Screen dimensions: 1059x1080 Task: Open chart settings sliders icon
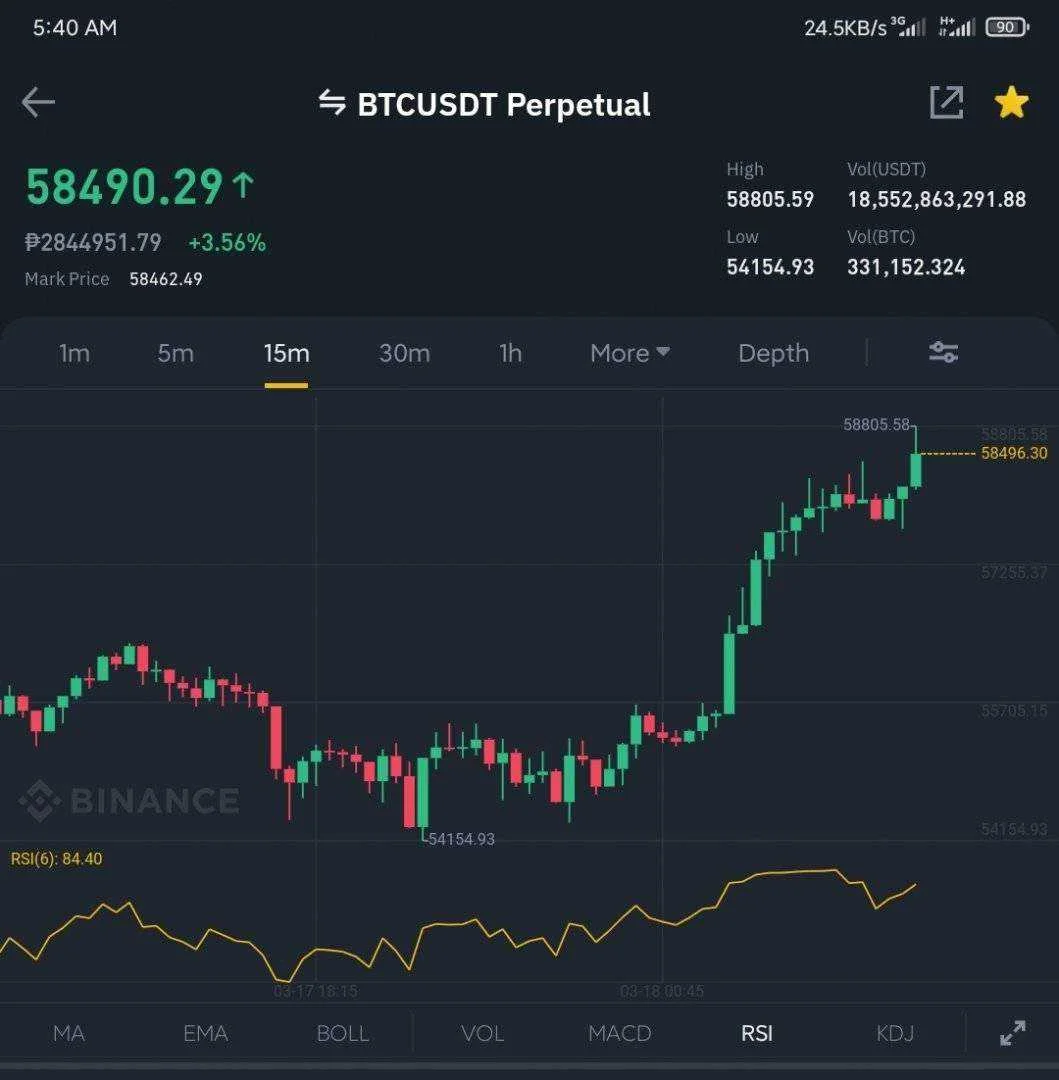pos(943,352)
